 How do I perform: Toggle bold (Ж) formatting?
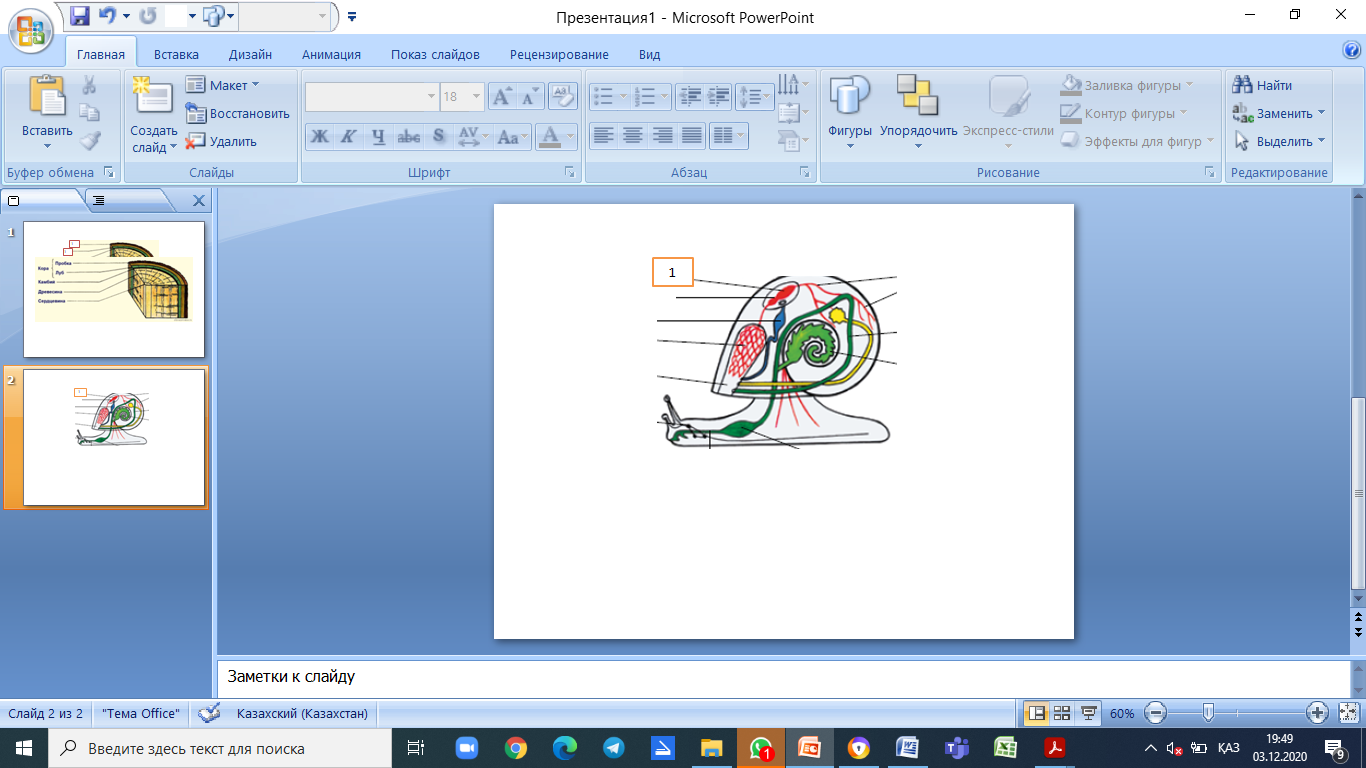320,137
